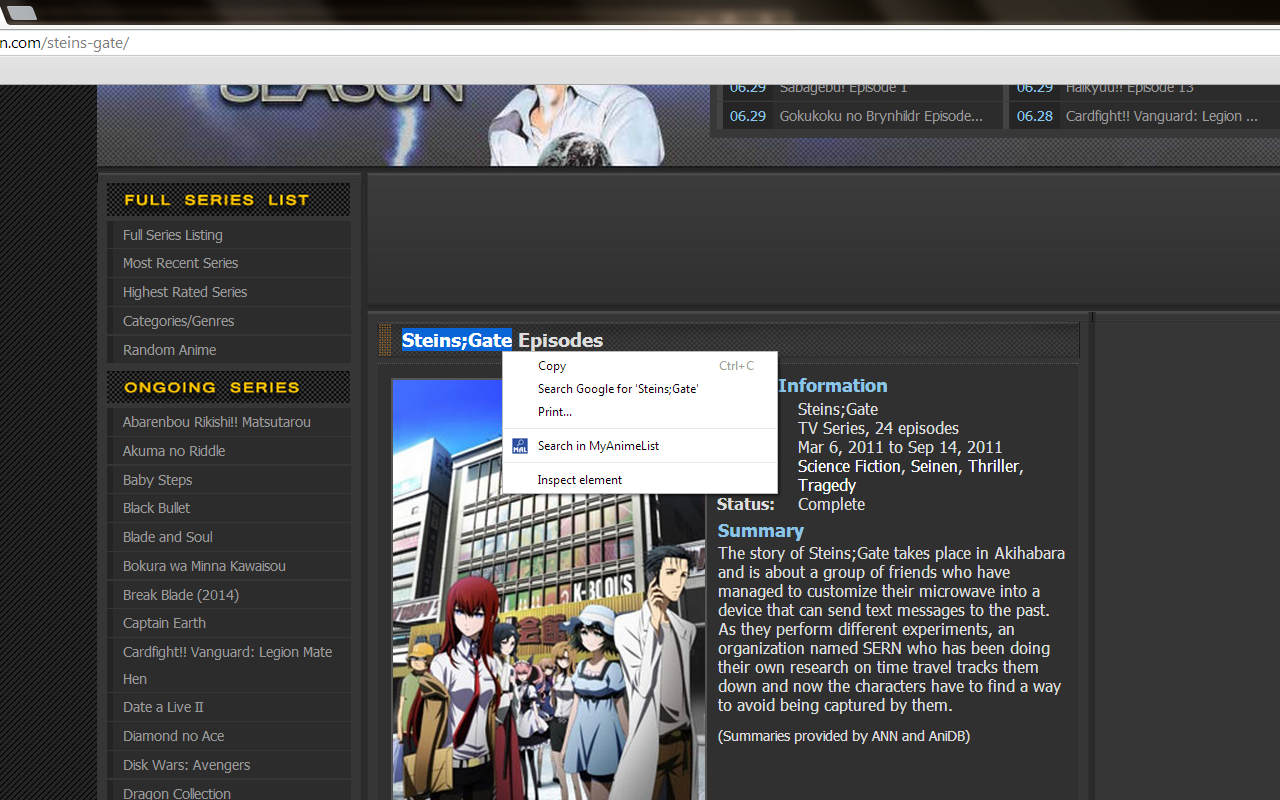Click the 'Complete' status value
Screen dimensions: 1280x800
831,504
